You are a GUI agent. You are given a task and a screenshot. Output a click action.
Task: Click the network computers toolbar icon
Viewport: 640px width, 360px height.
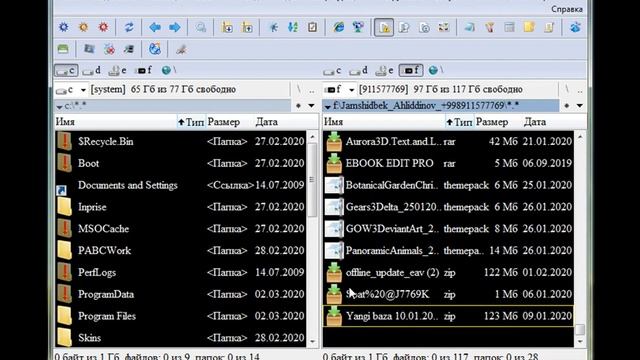(x=358, y=27)
